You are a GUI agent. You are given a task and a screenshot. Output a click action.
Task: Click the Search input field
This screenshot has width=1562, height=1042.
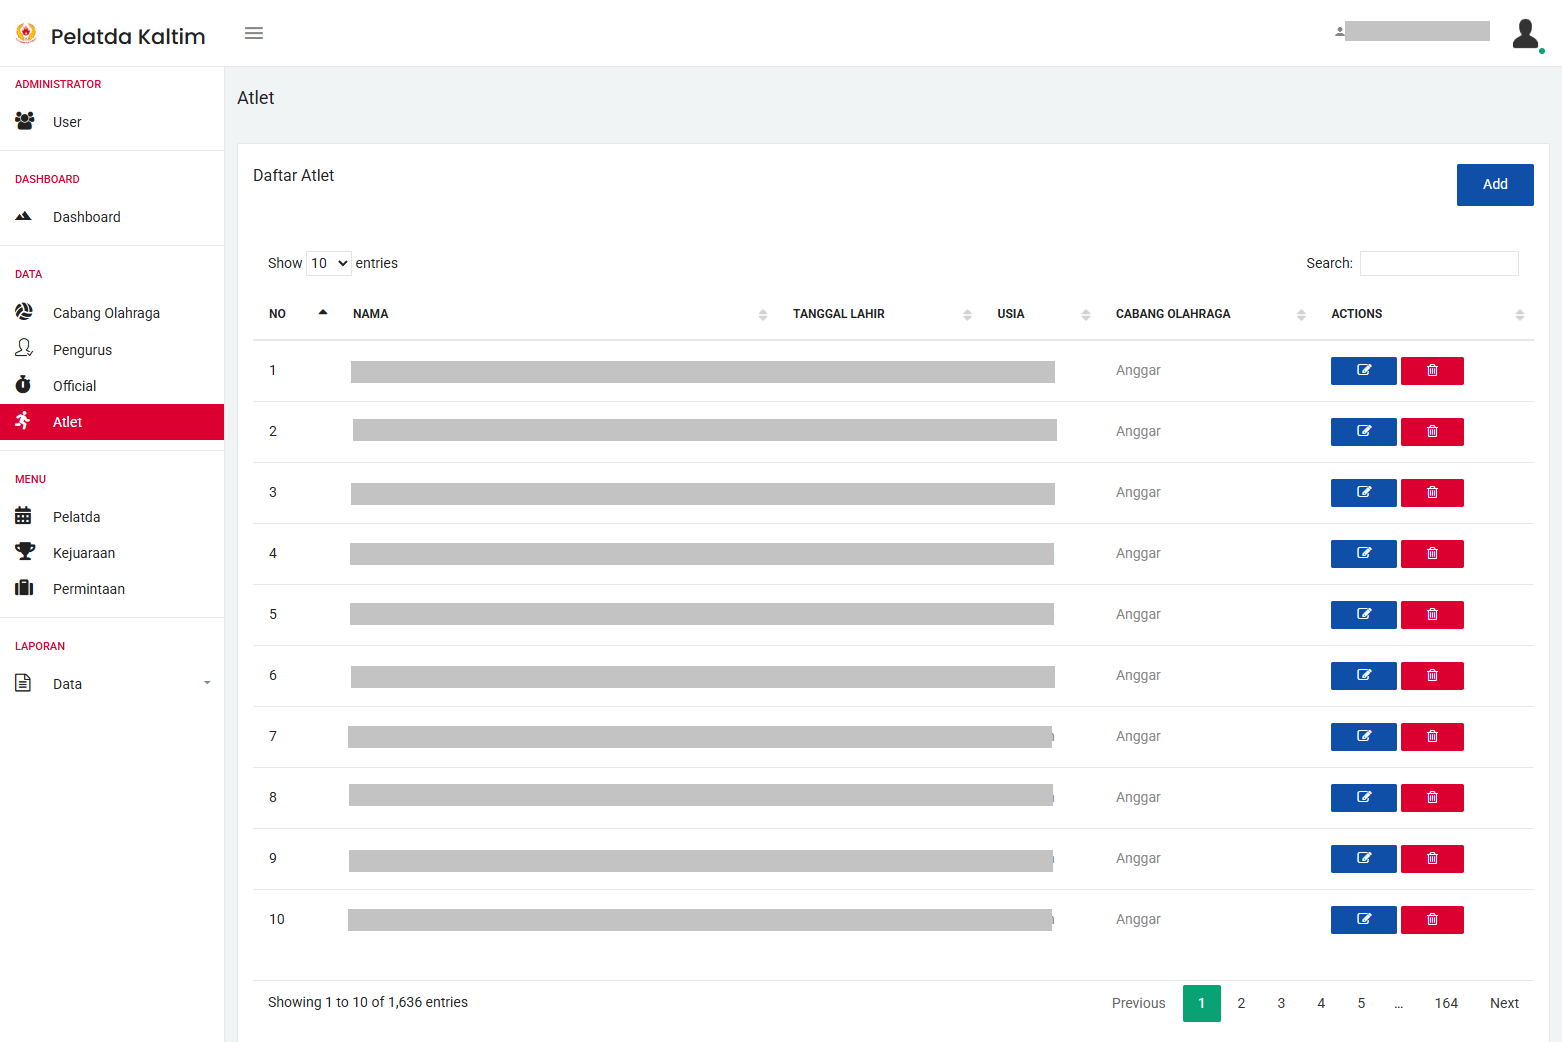tap(1438, 263)
